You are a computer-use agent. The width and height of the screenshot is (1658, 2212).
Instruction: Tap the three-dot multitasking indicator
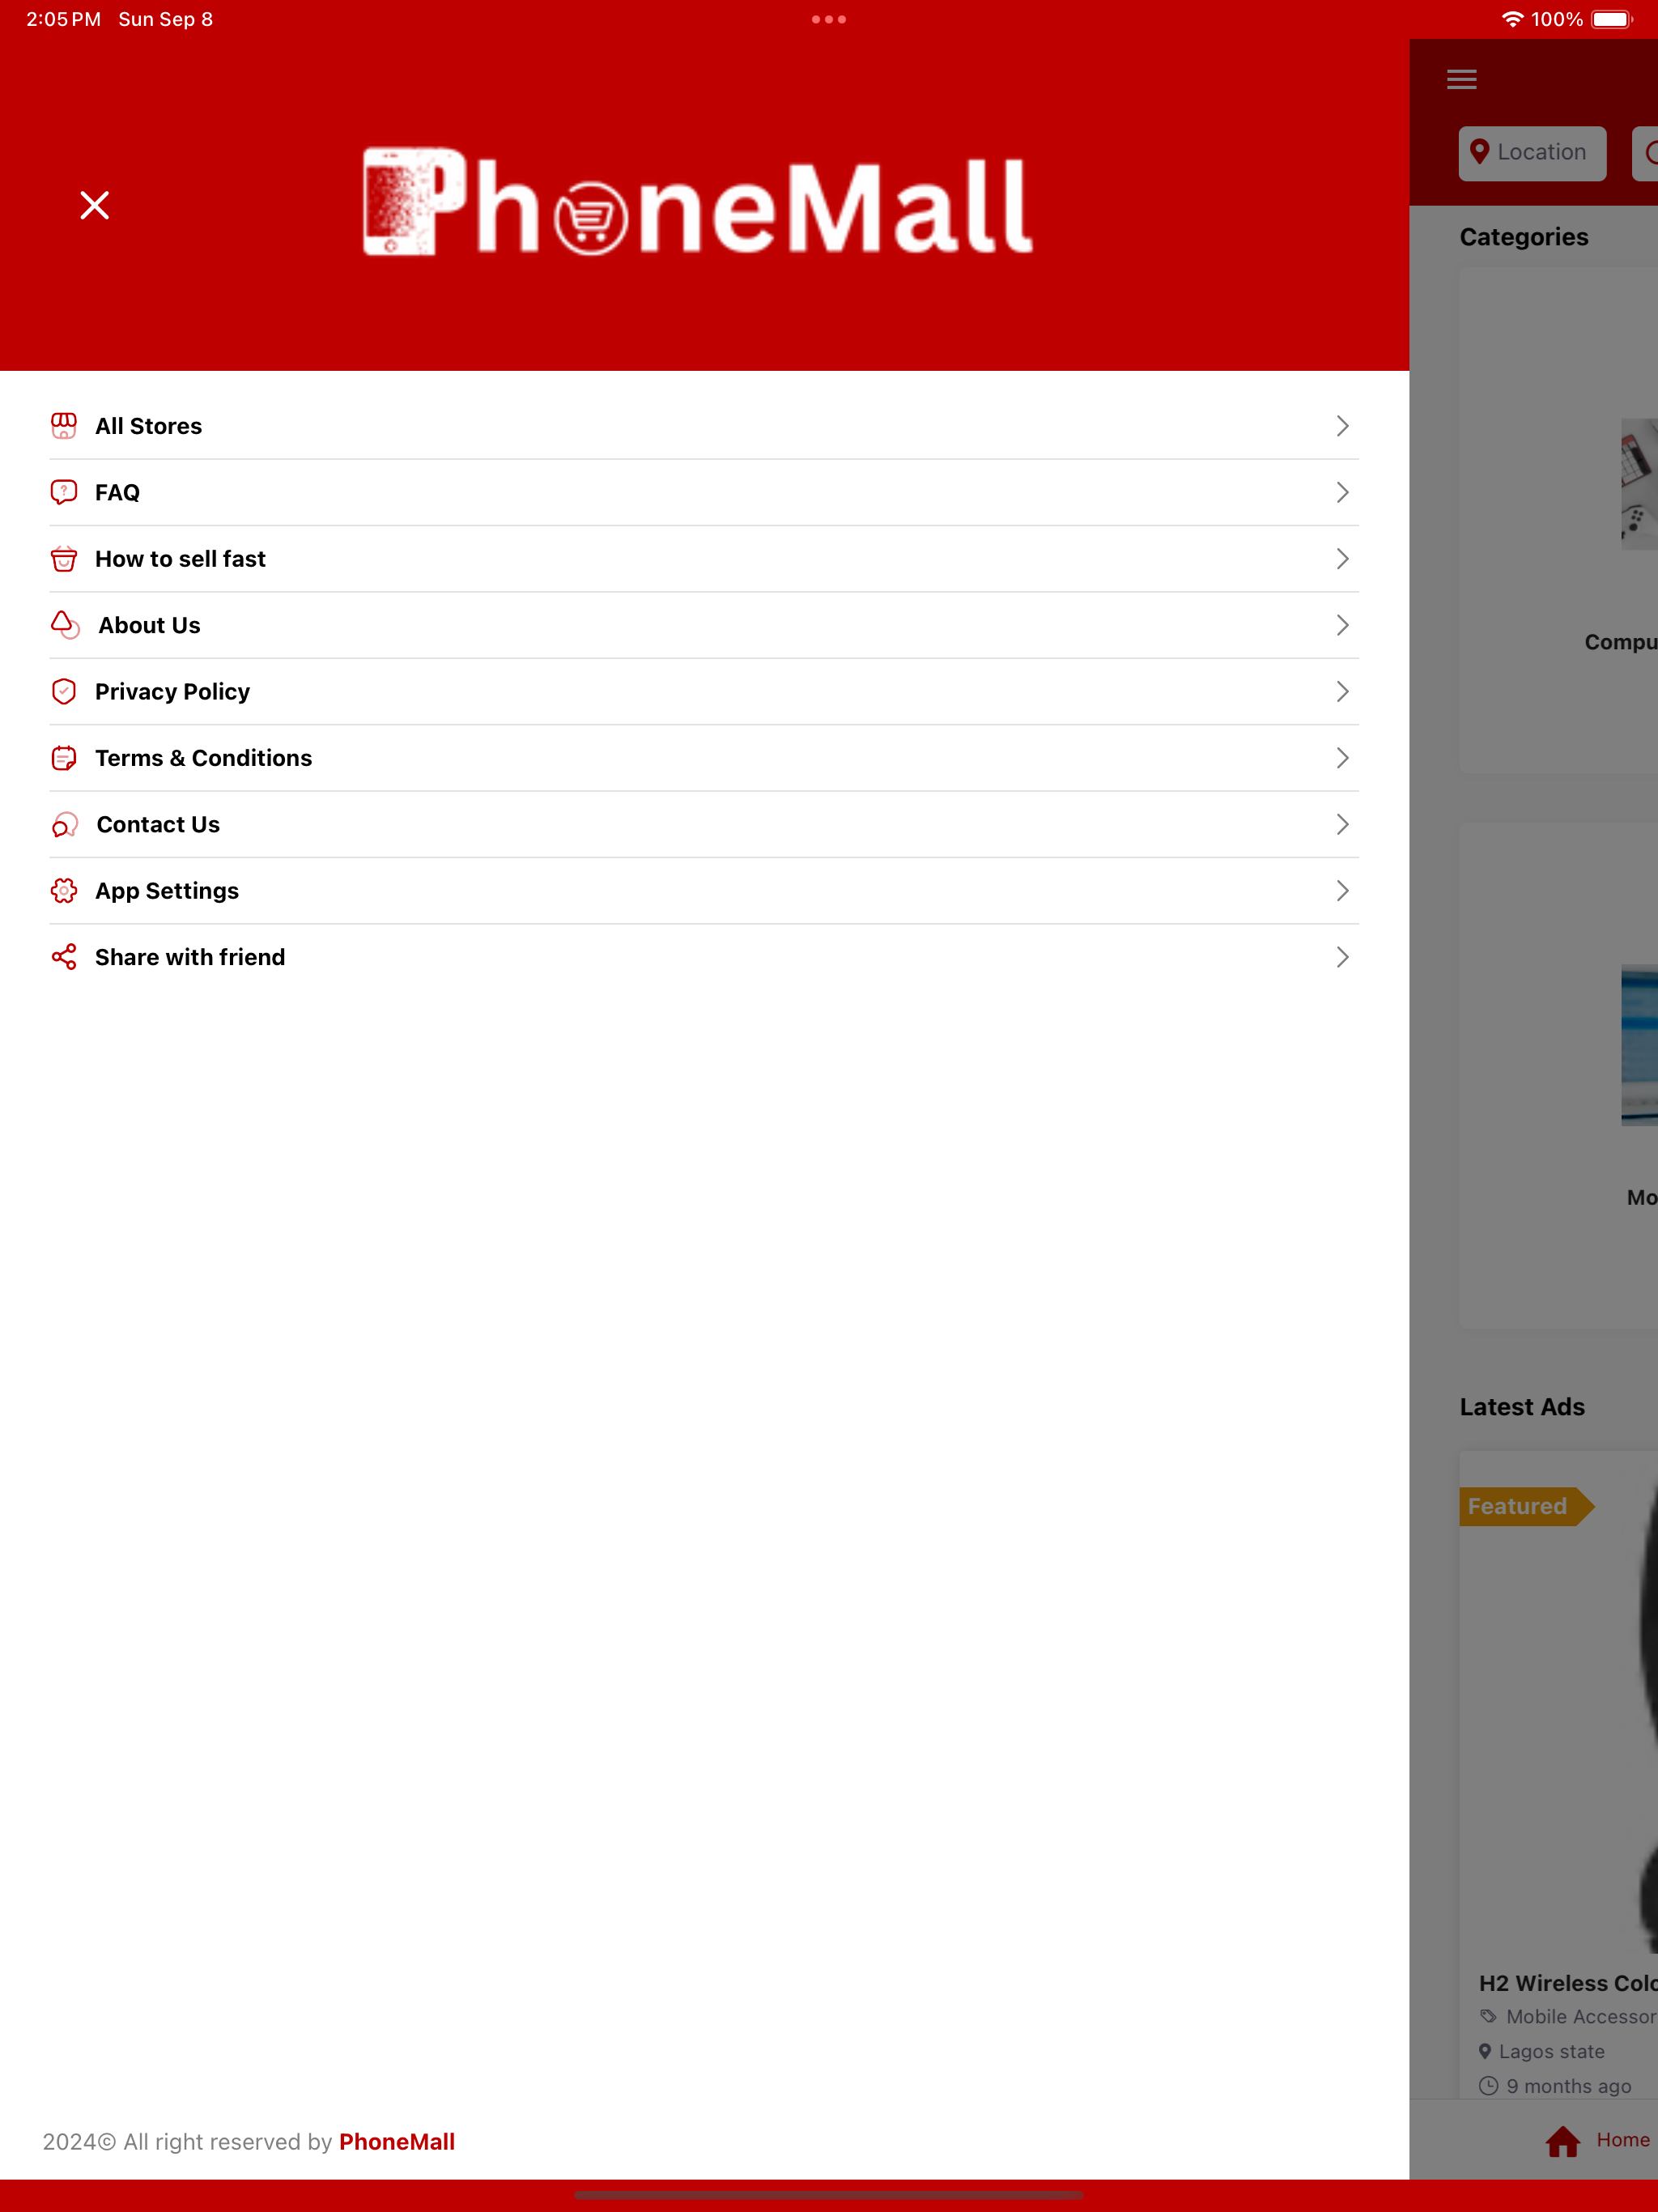click(x=829, y=19)
